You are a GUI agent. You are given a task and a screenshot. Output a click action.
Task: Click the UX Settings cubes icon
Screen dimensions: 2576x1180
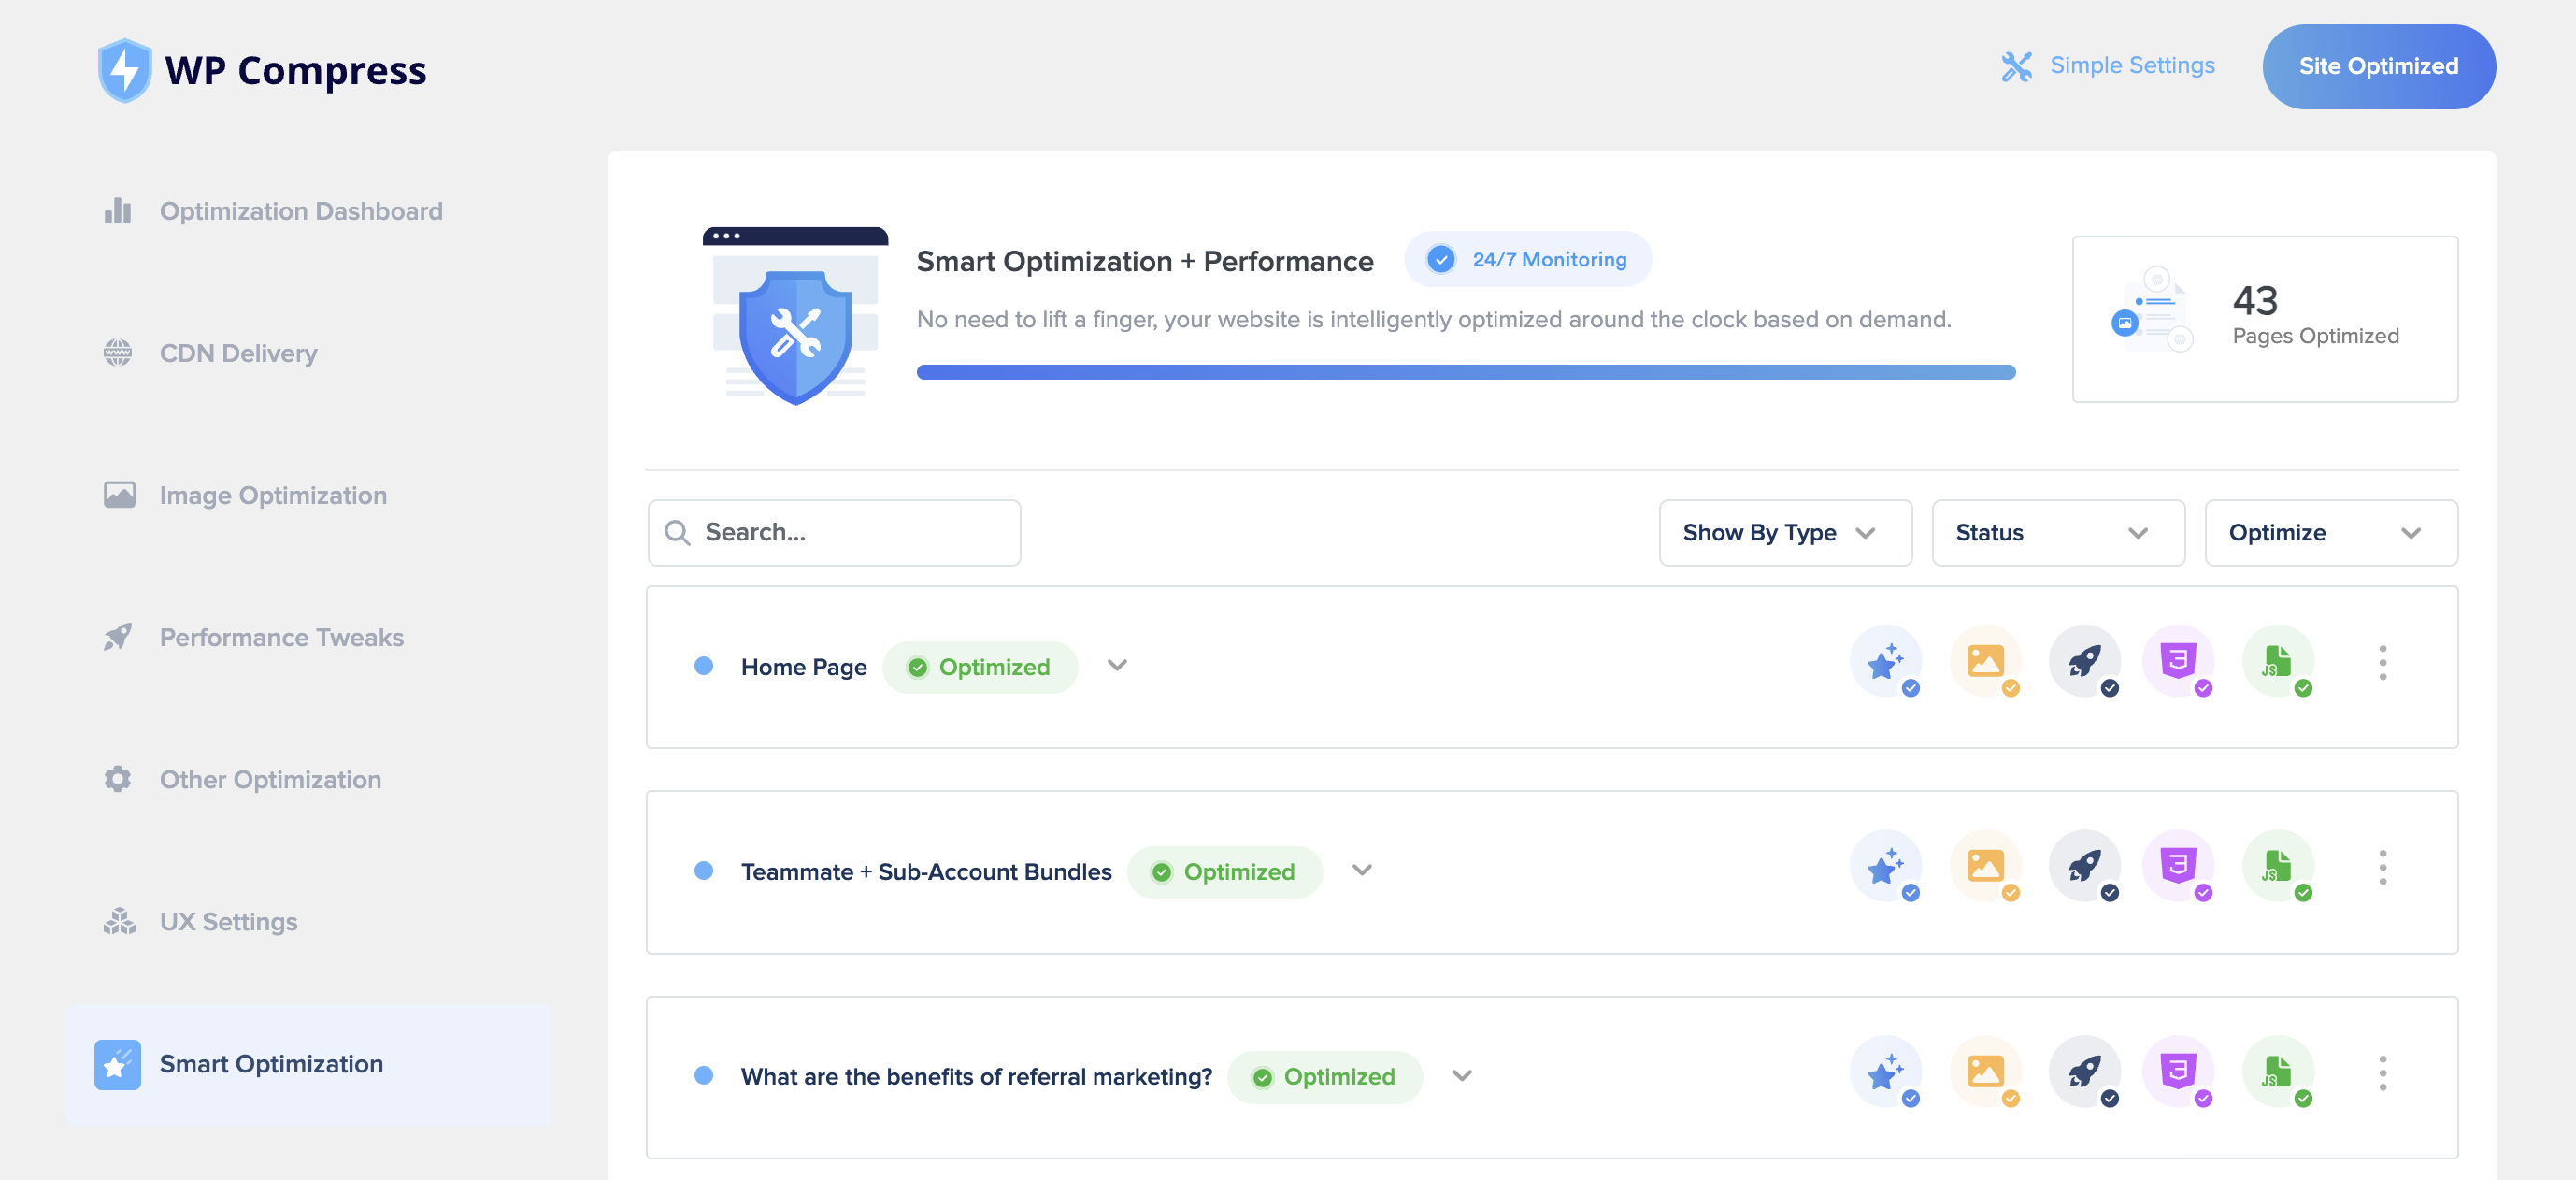click(119, 921)
